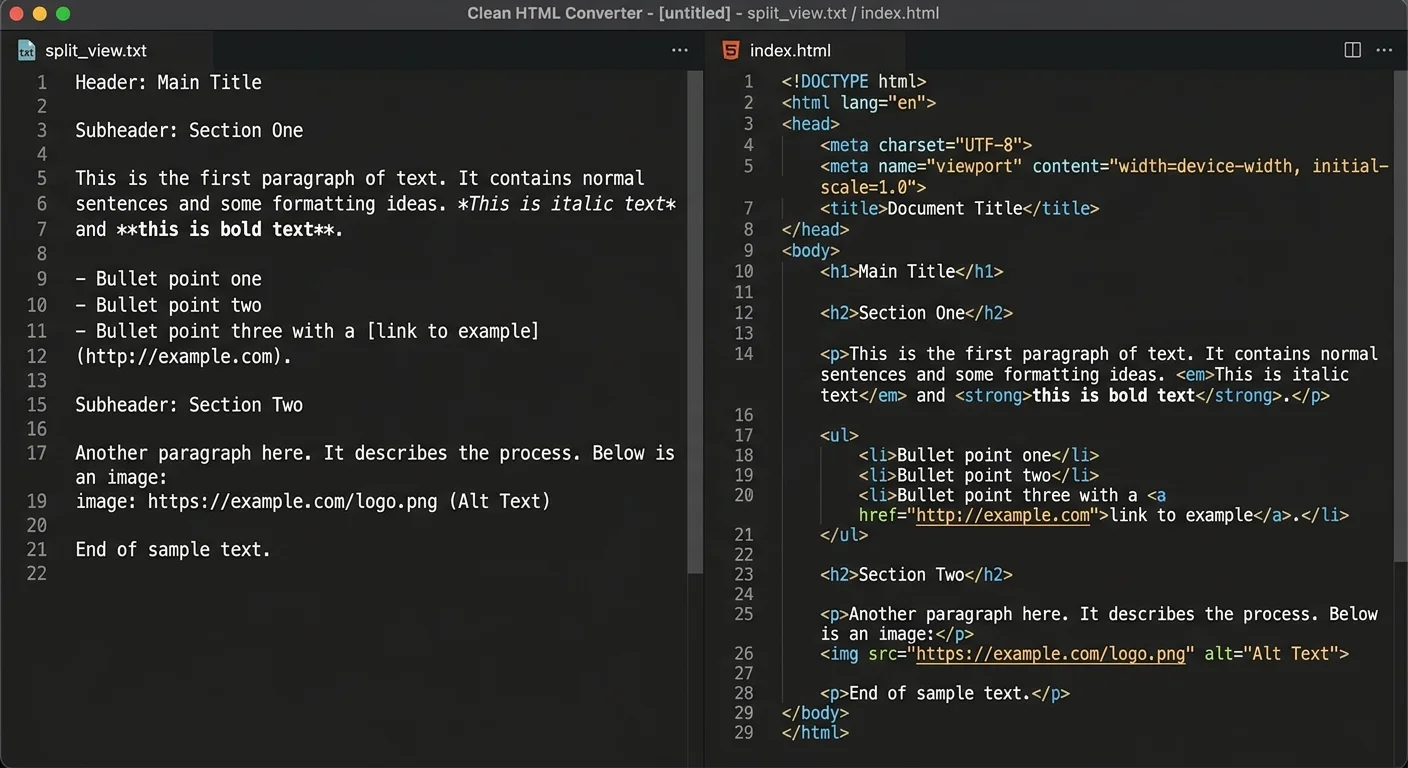Click the '<h1>Main Title</h1>' line
1408x768 pixels.
coord(912,272)
